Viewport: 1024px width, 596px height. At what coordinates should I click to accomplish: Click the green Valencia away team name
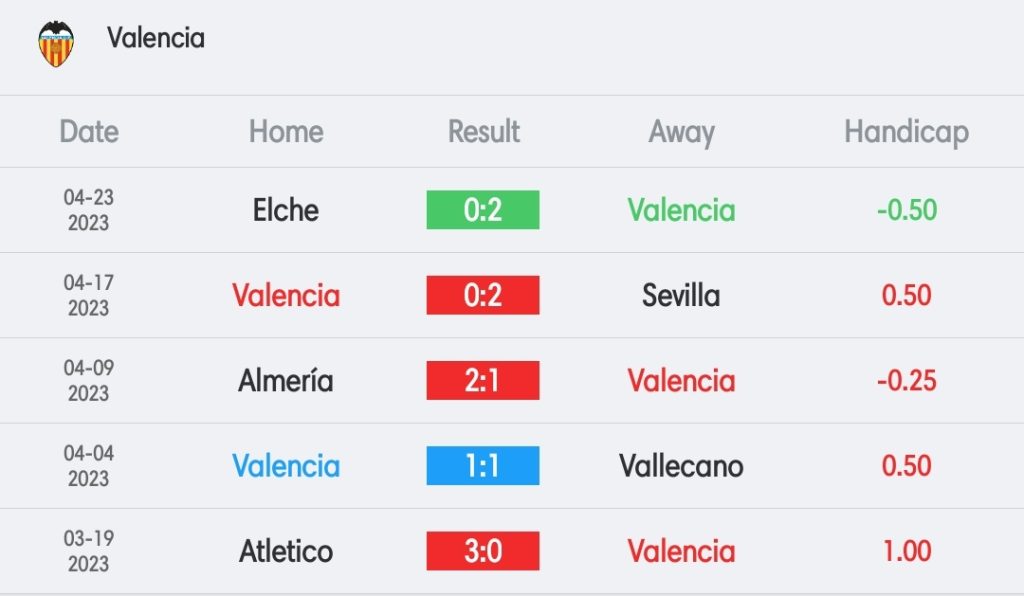click(x=681, y=210)
